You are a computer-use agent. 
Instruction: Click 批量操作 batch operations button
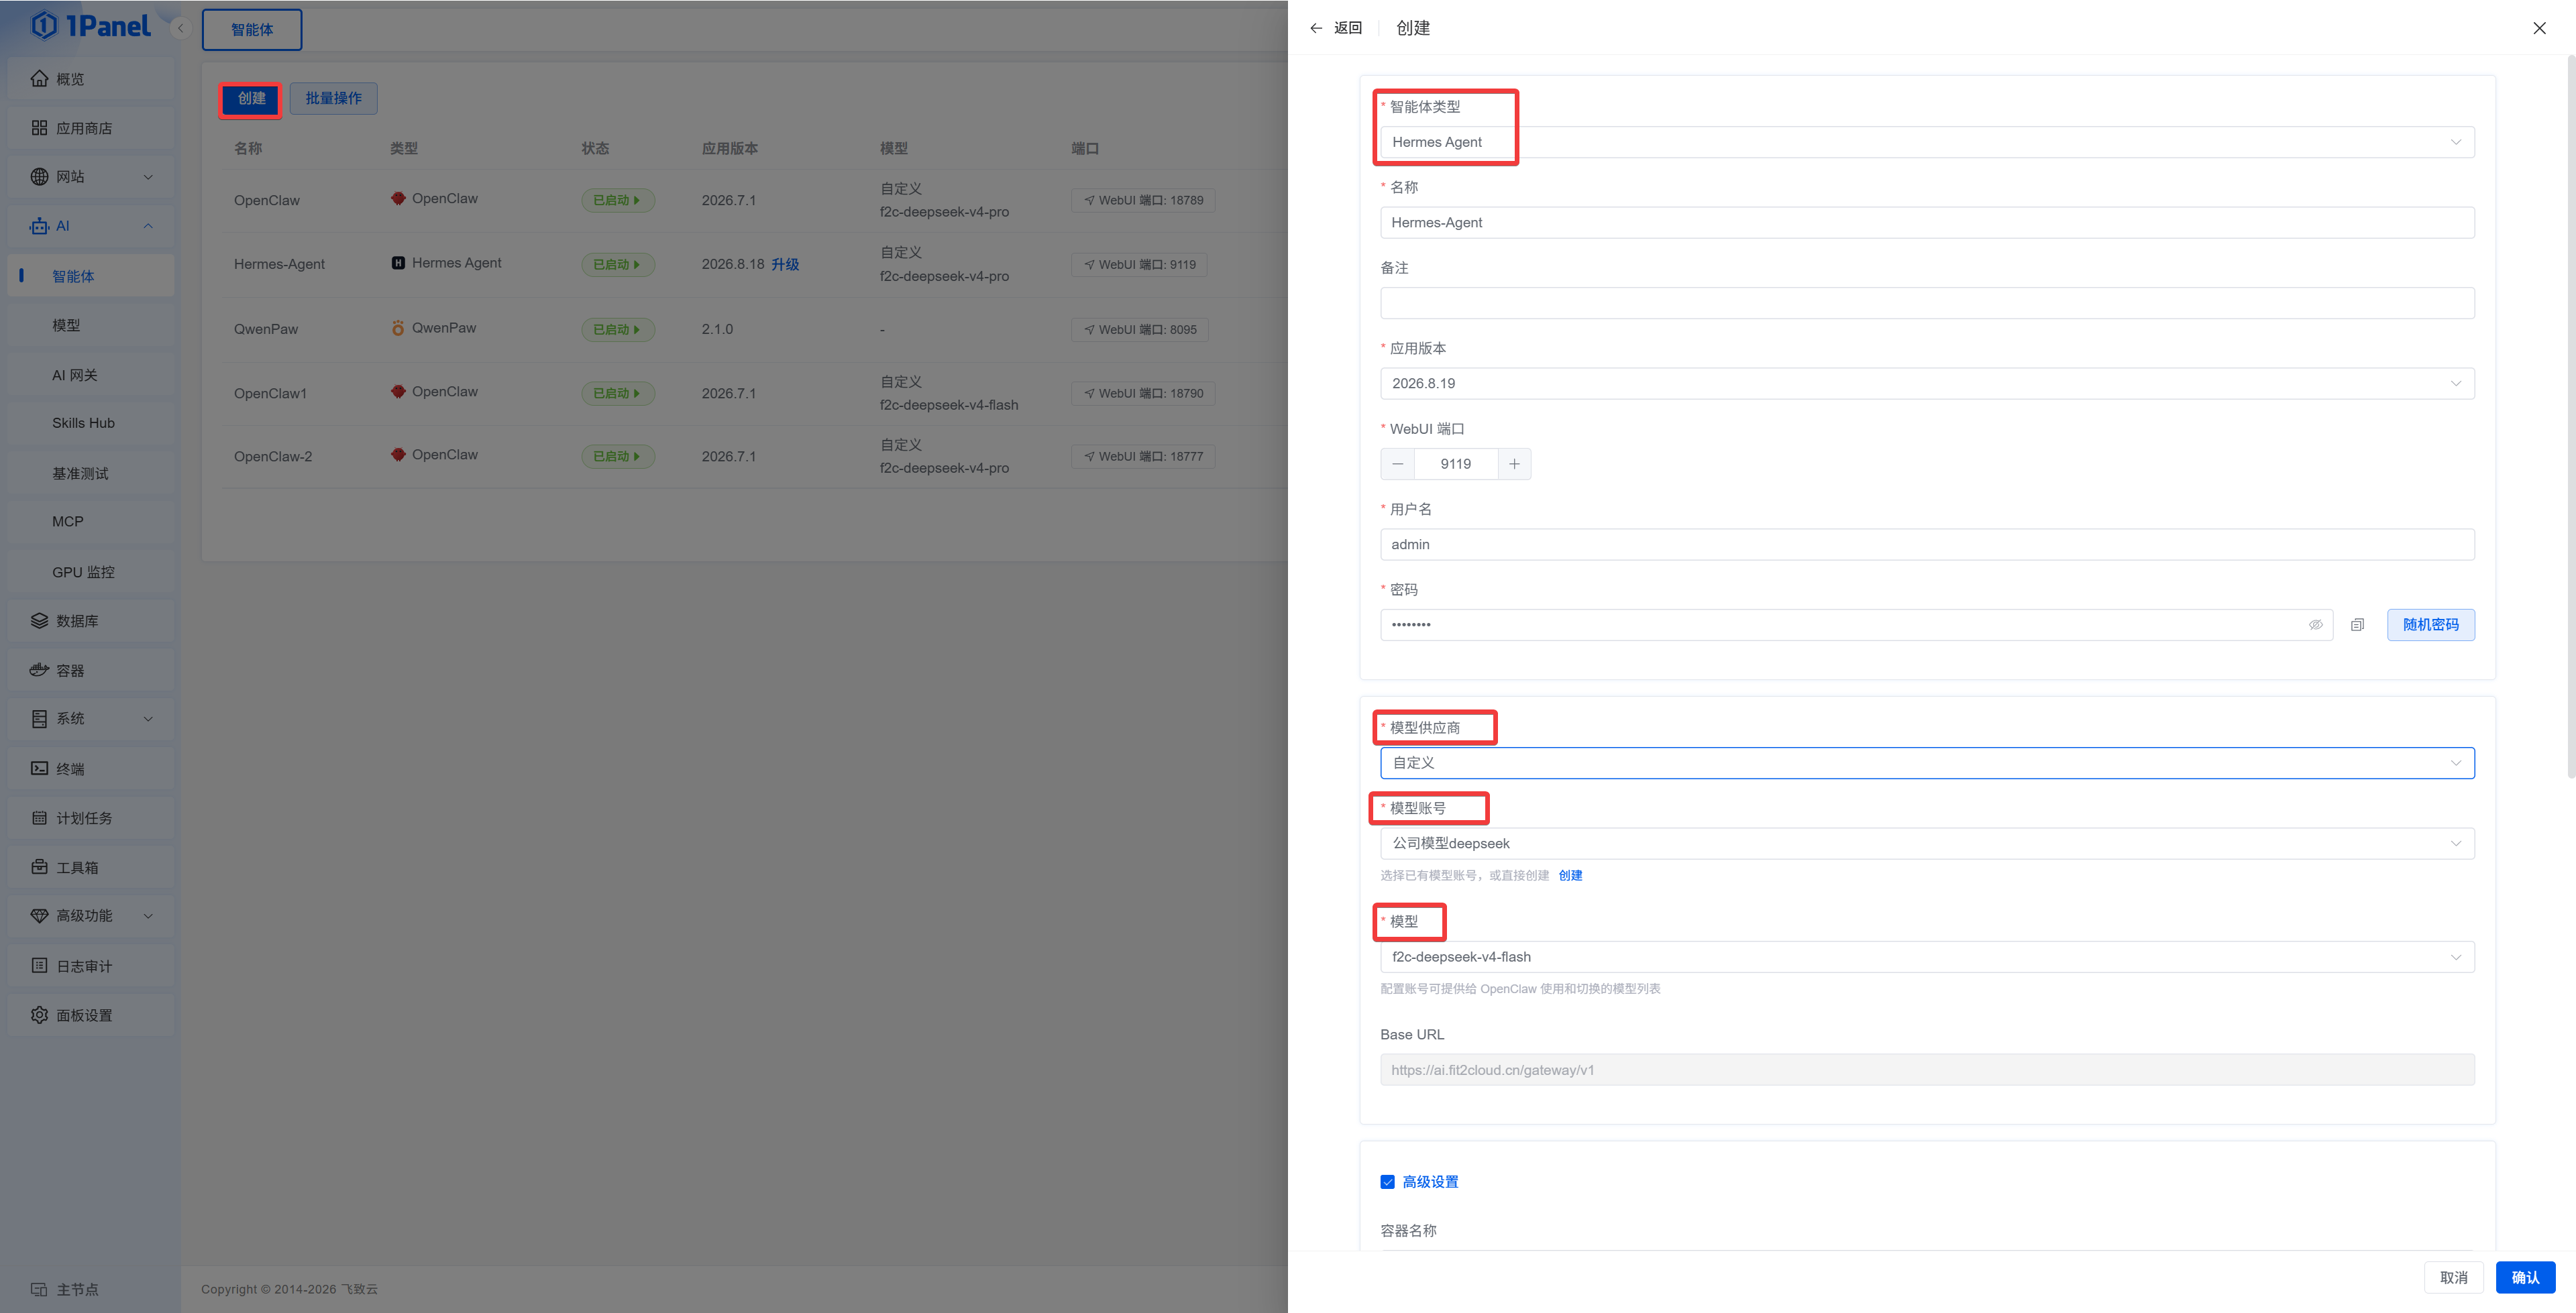click(x=334, y=98)
